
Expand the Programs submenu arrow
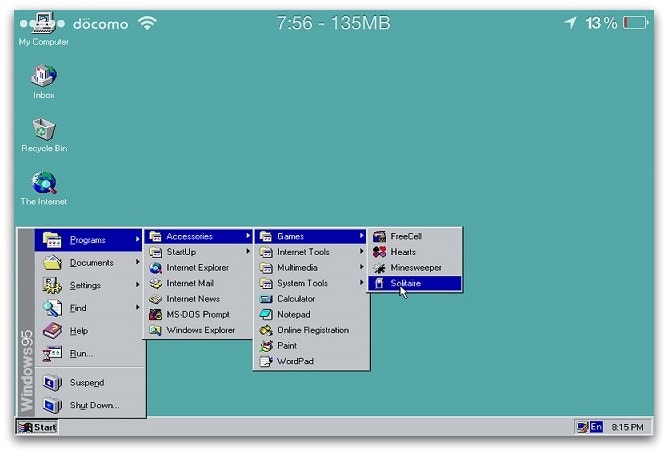click(x=137, y=239)
